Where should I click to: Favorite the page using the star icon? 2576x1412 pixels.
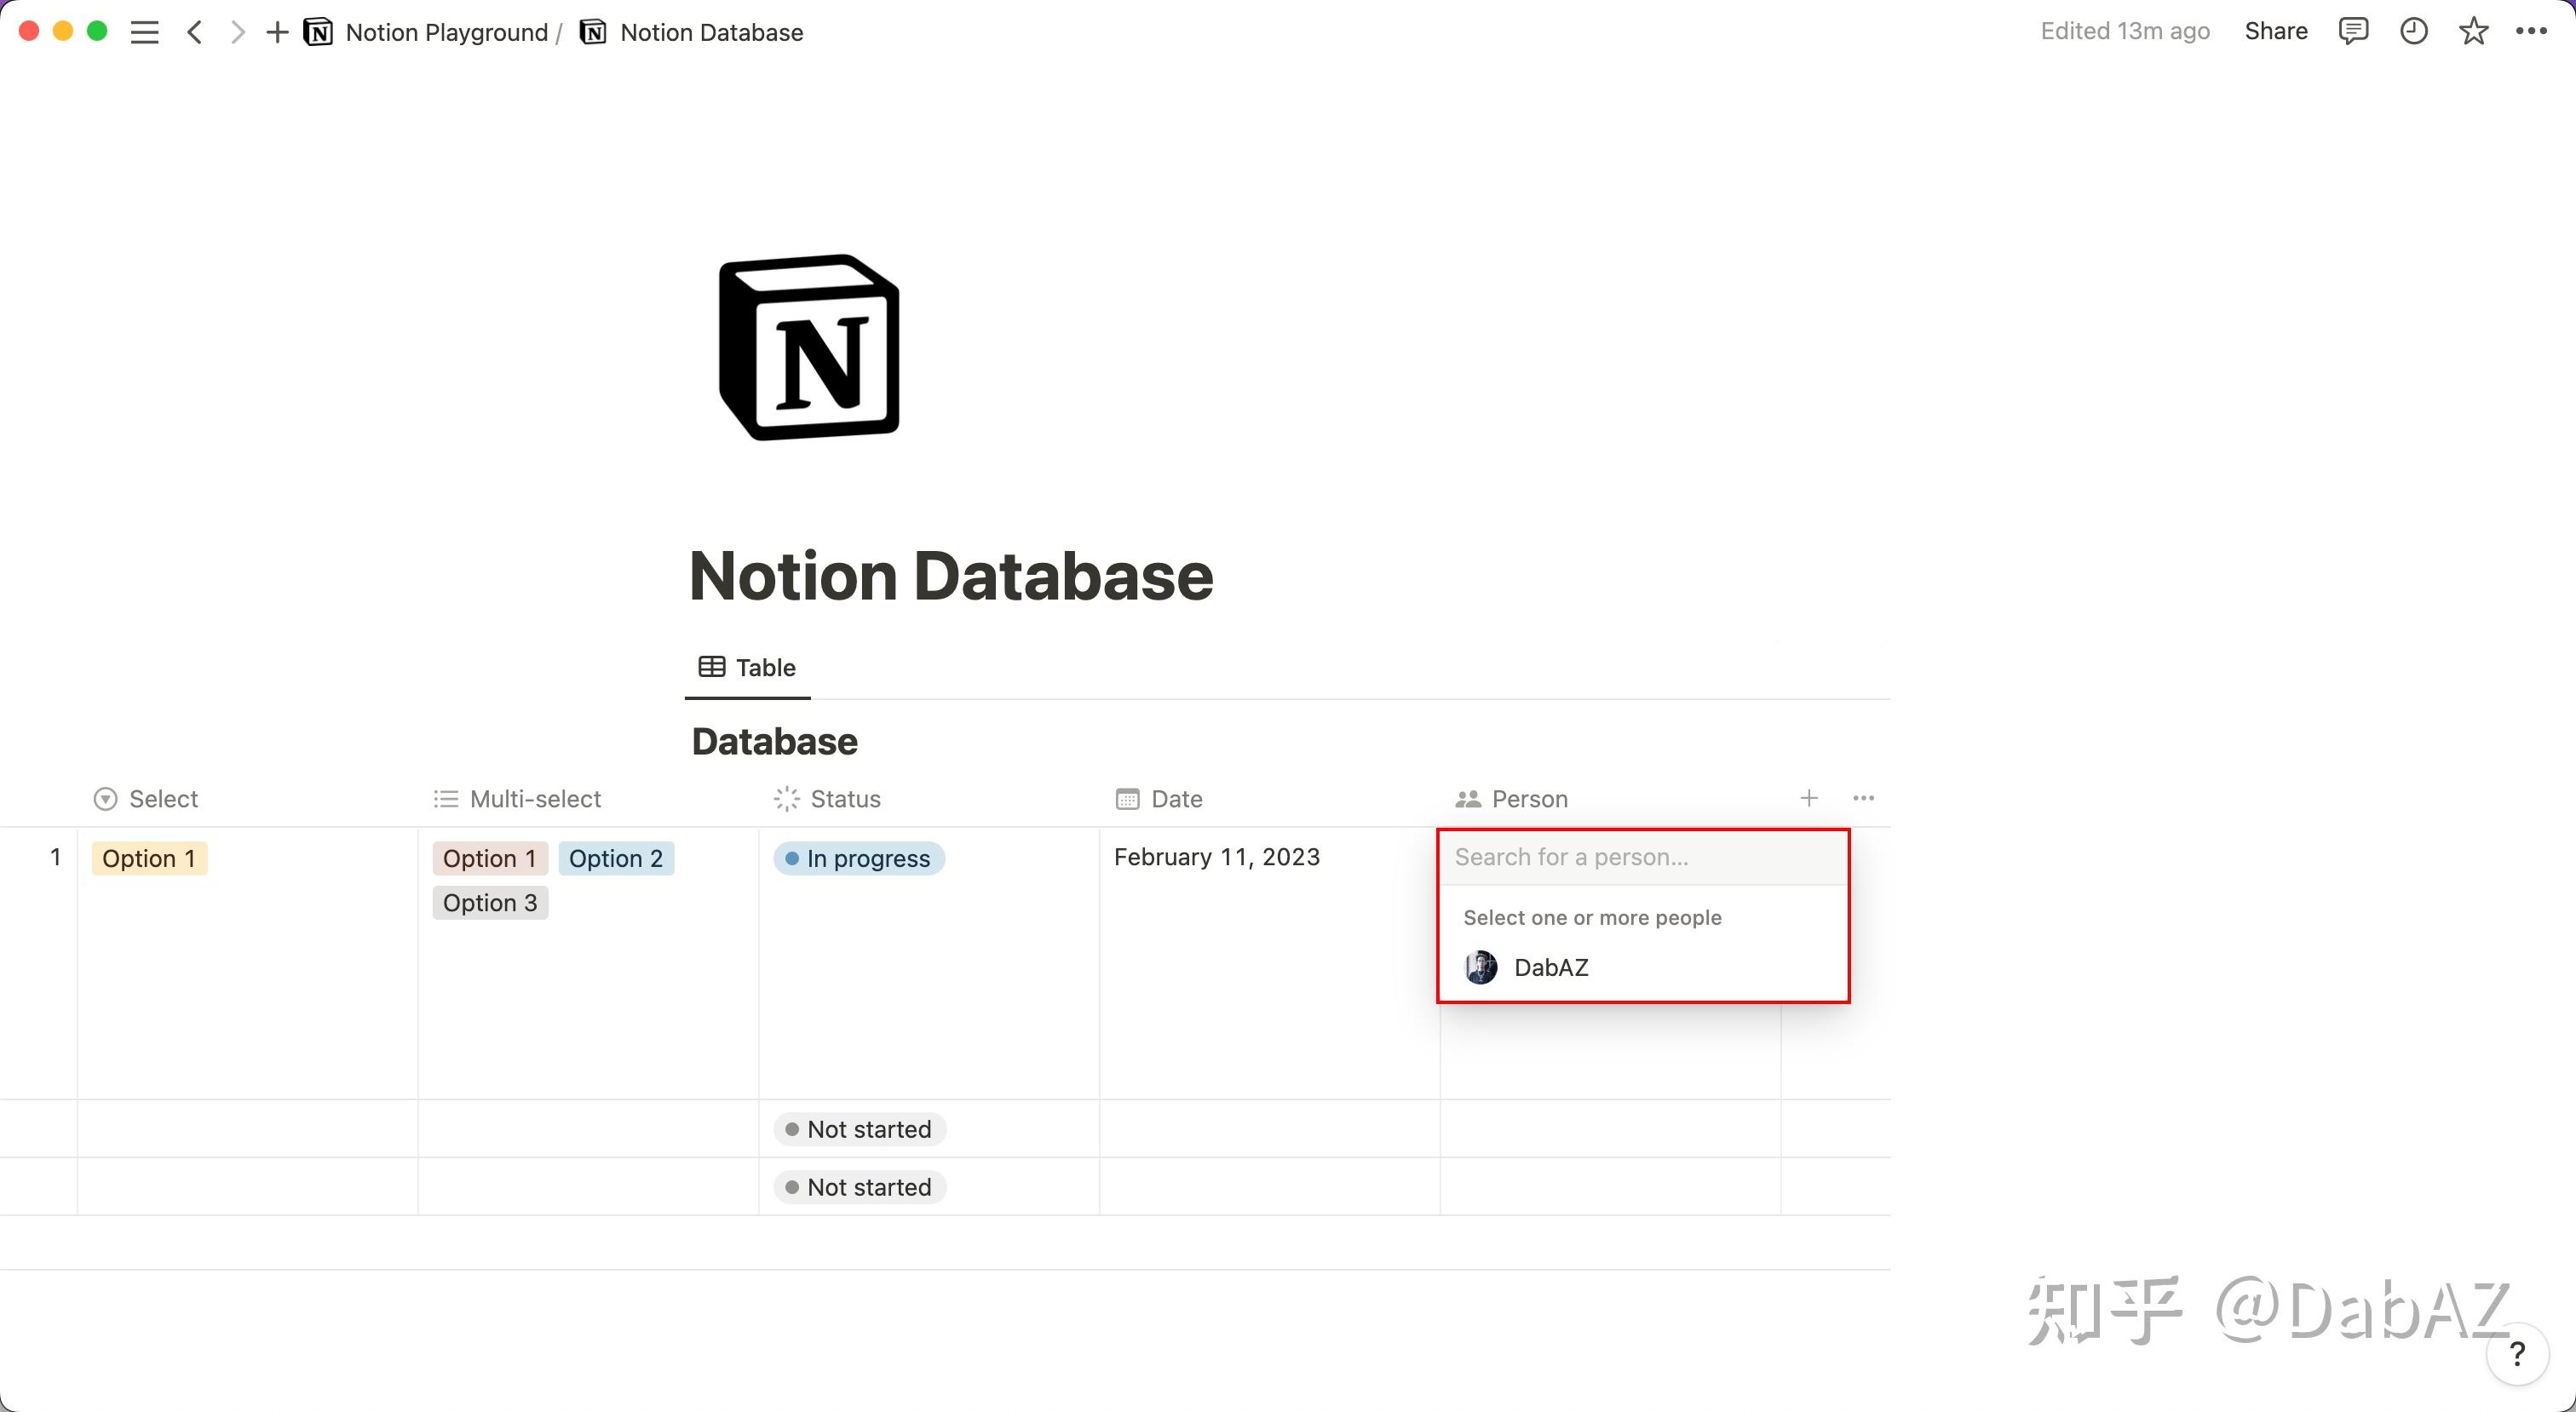click(x=2473, y=31)
